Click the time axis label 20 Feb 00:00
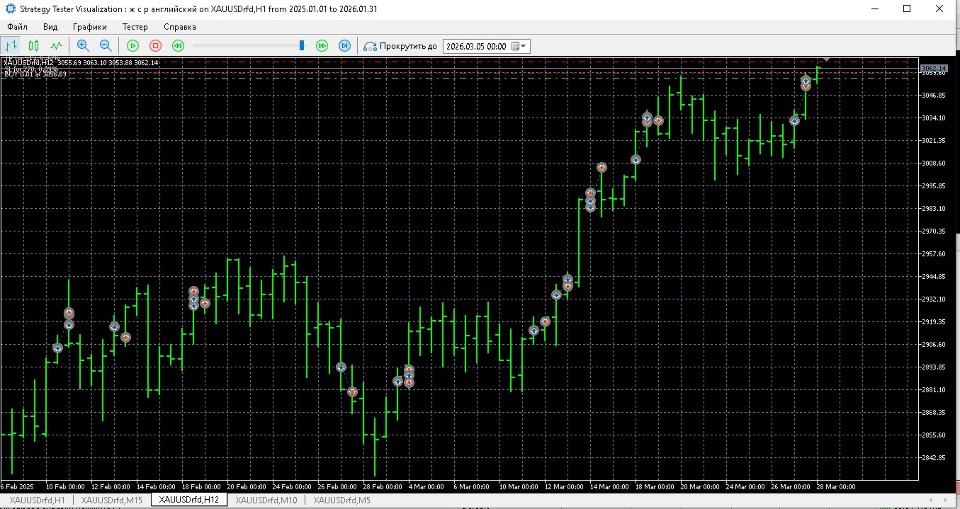Image resolution: width=960 pixels, height=509 pixels. pos(247,487)
